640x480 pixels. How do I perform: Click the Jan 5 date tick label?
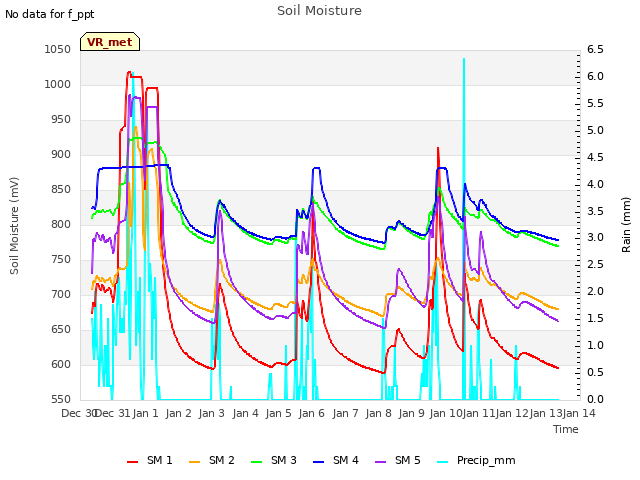[278, 413]
